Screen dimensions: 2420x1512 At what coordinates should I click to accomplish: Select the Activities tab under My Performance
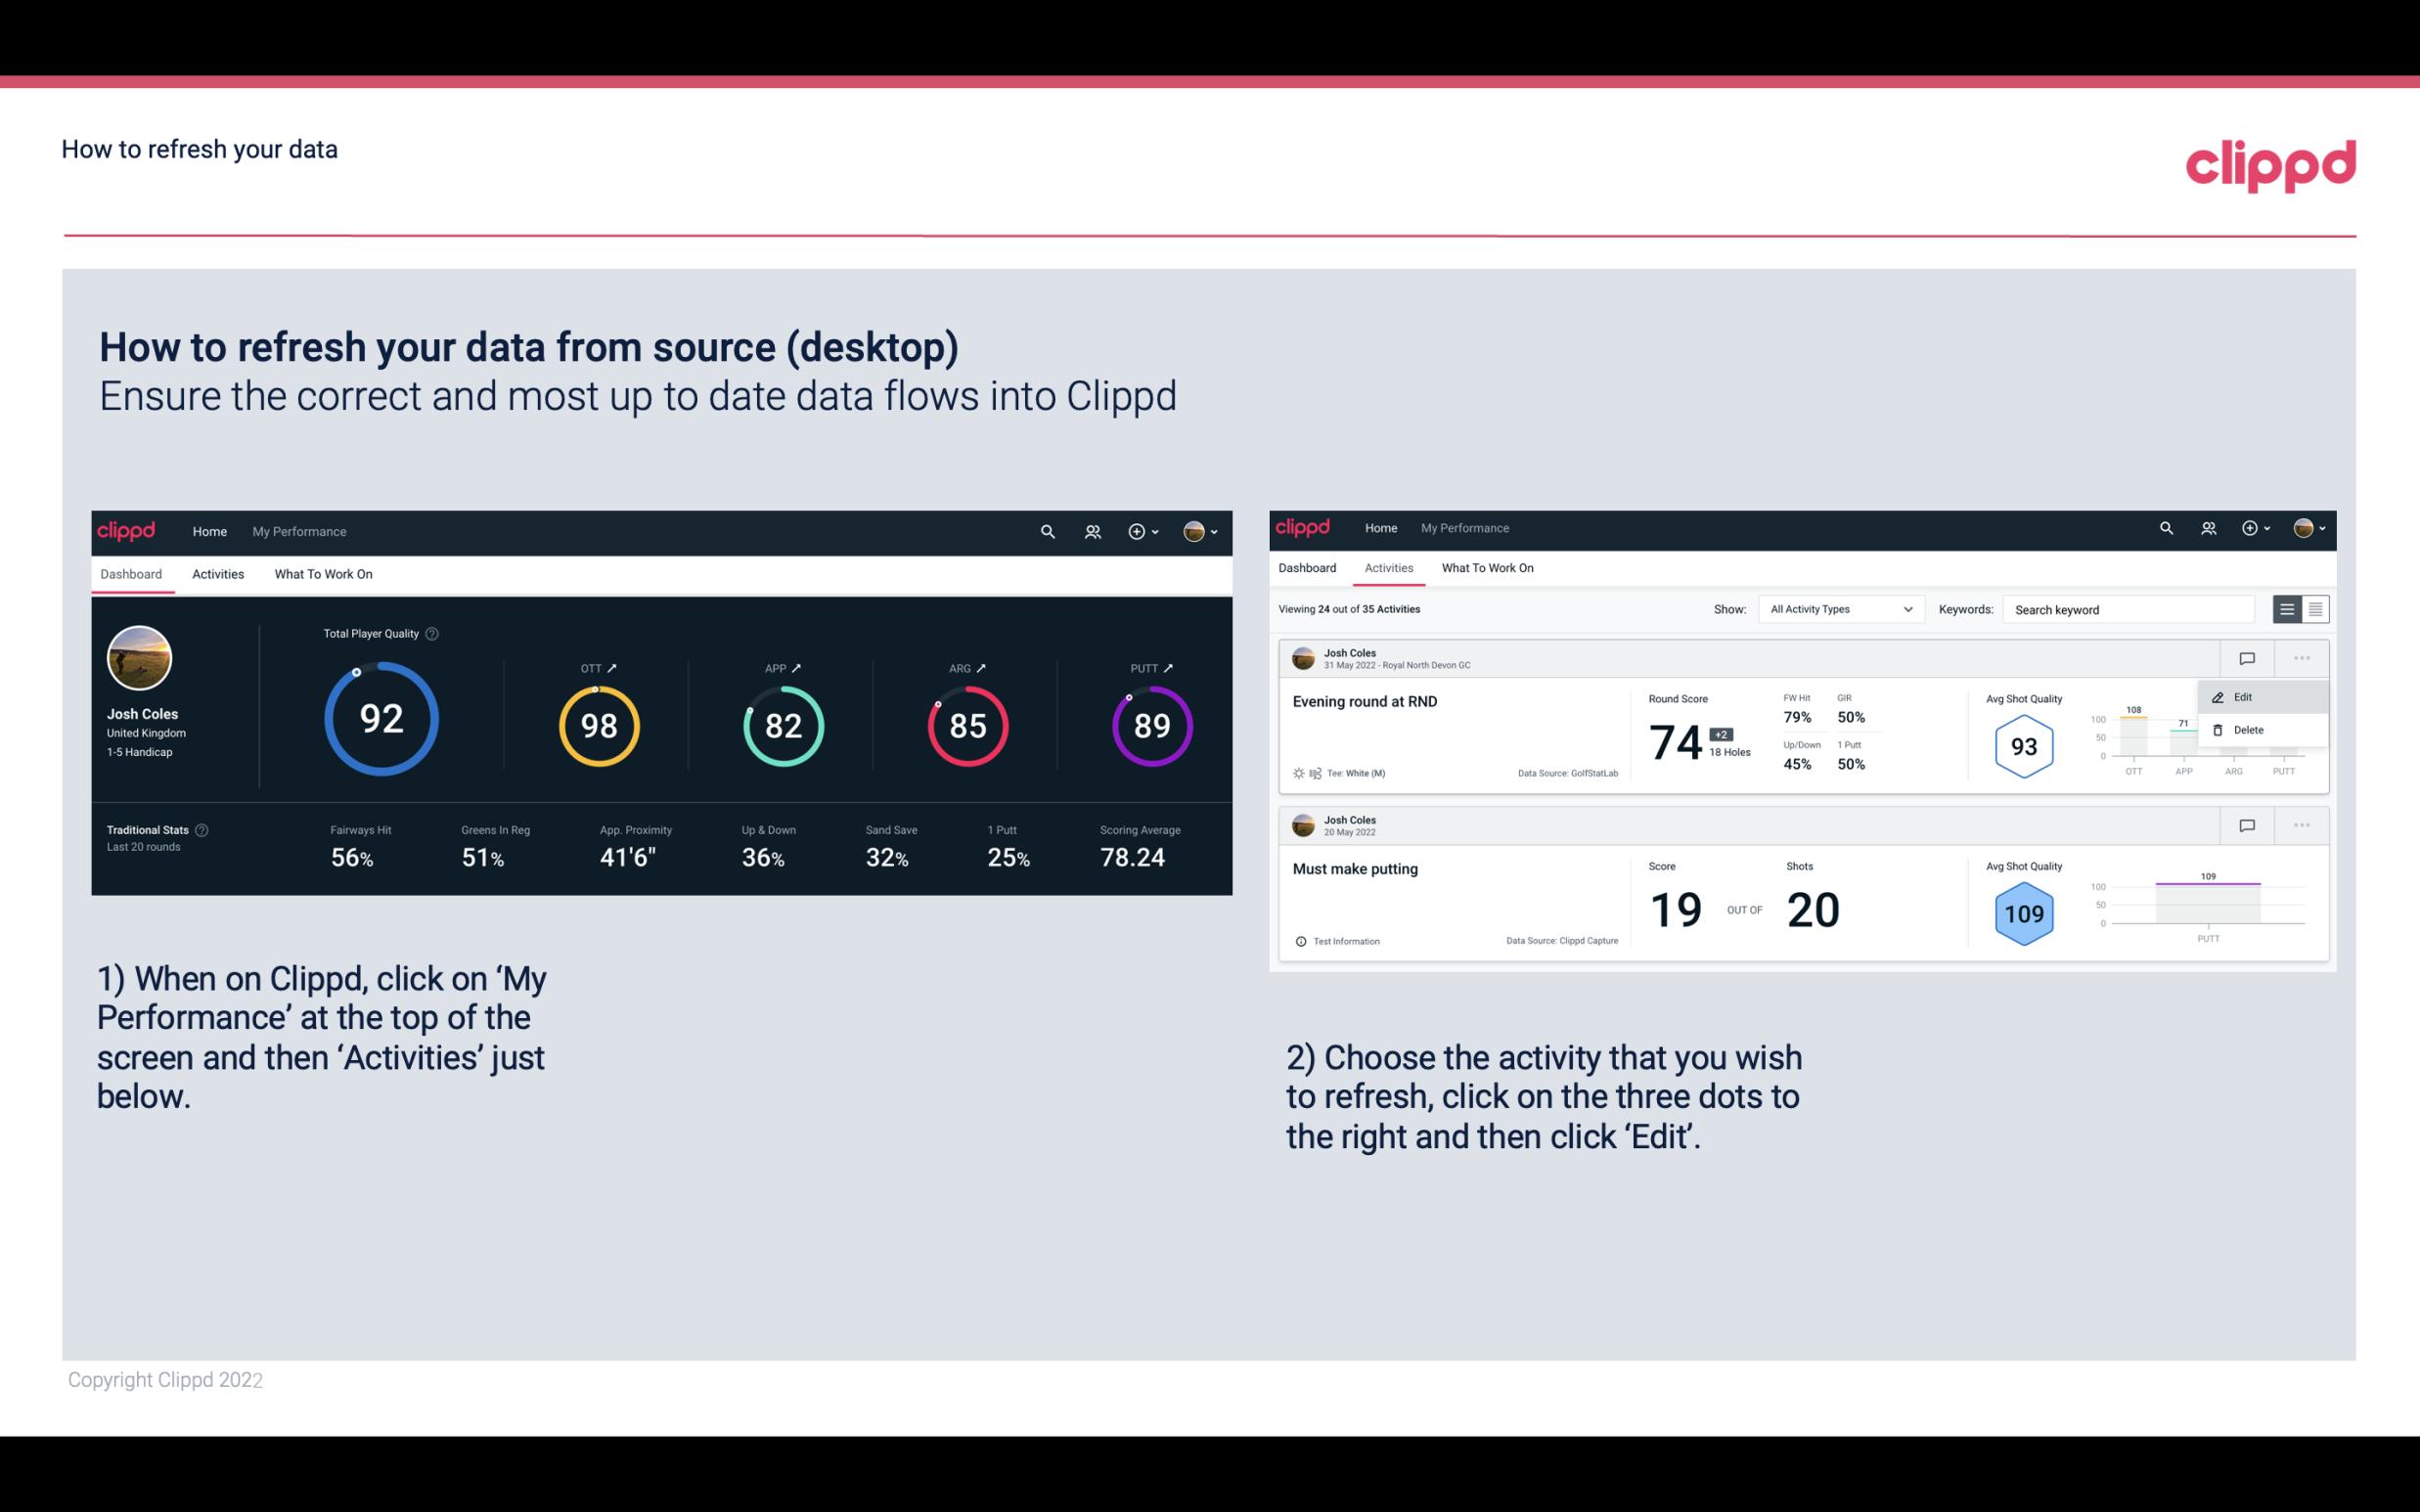tap(218, 573)
